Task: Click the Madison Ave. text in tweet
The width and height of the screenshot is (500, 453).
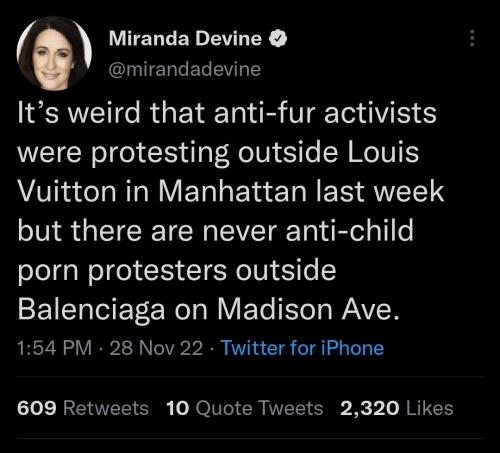Action: tap(308, 309)
